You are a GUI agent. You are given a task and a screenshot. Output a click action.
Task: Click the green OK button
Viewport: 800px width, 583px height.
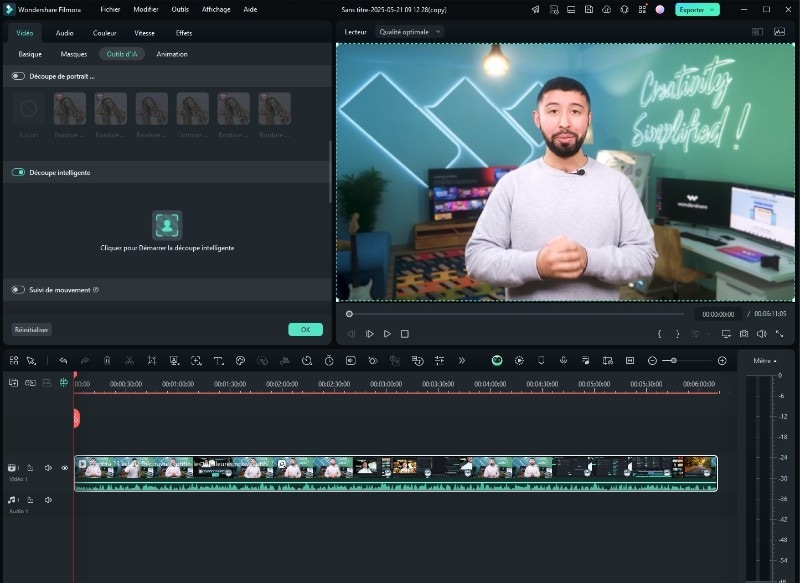[306, 329]
